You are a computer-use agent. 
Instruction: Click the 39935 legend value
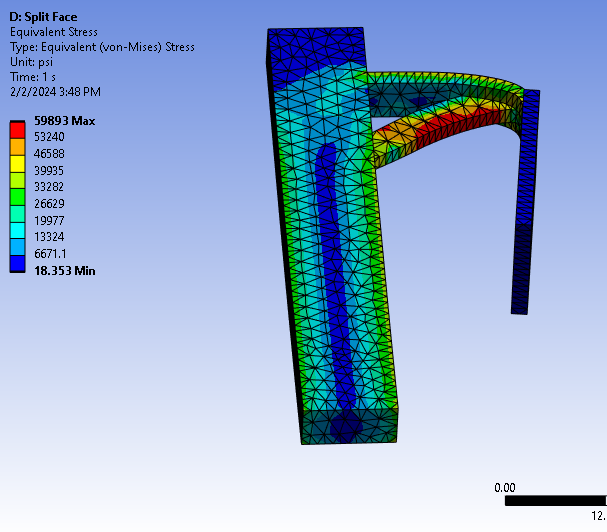(49, 170)
